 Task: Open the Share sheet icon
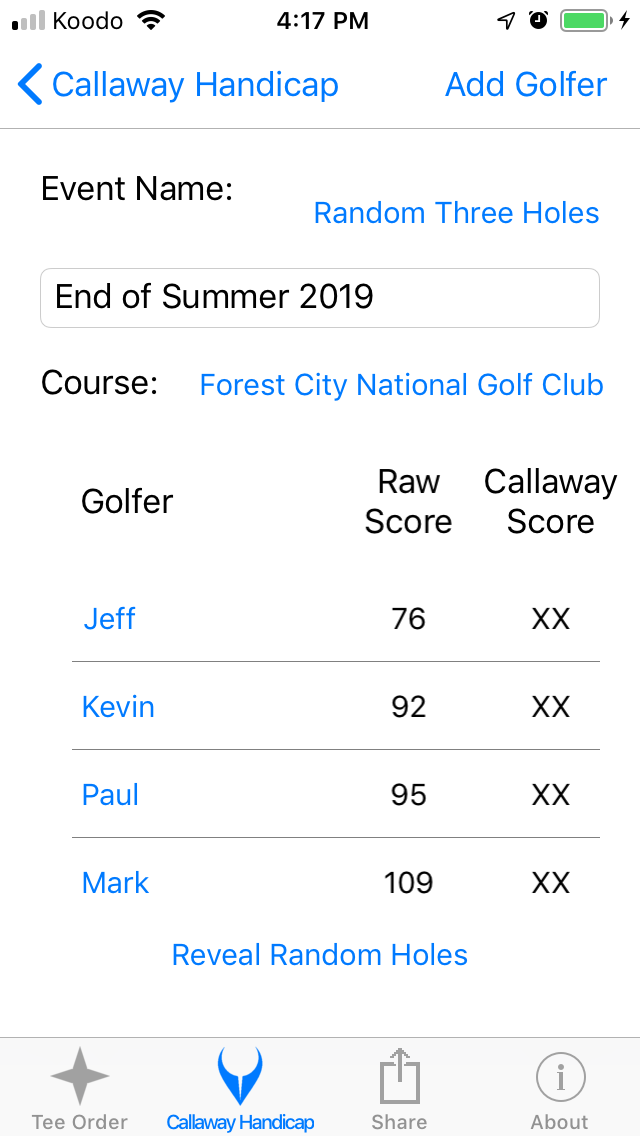click(x=399, y=1076)
